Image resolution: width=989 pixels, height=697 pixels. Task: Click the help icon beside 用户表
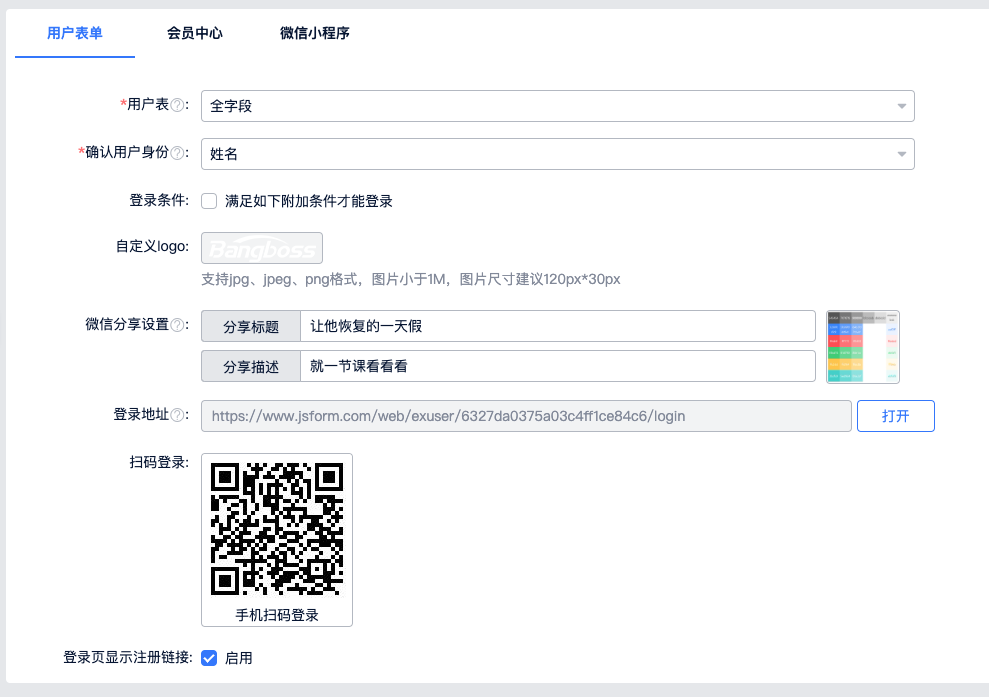177,105
